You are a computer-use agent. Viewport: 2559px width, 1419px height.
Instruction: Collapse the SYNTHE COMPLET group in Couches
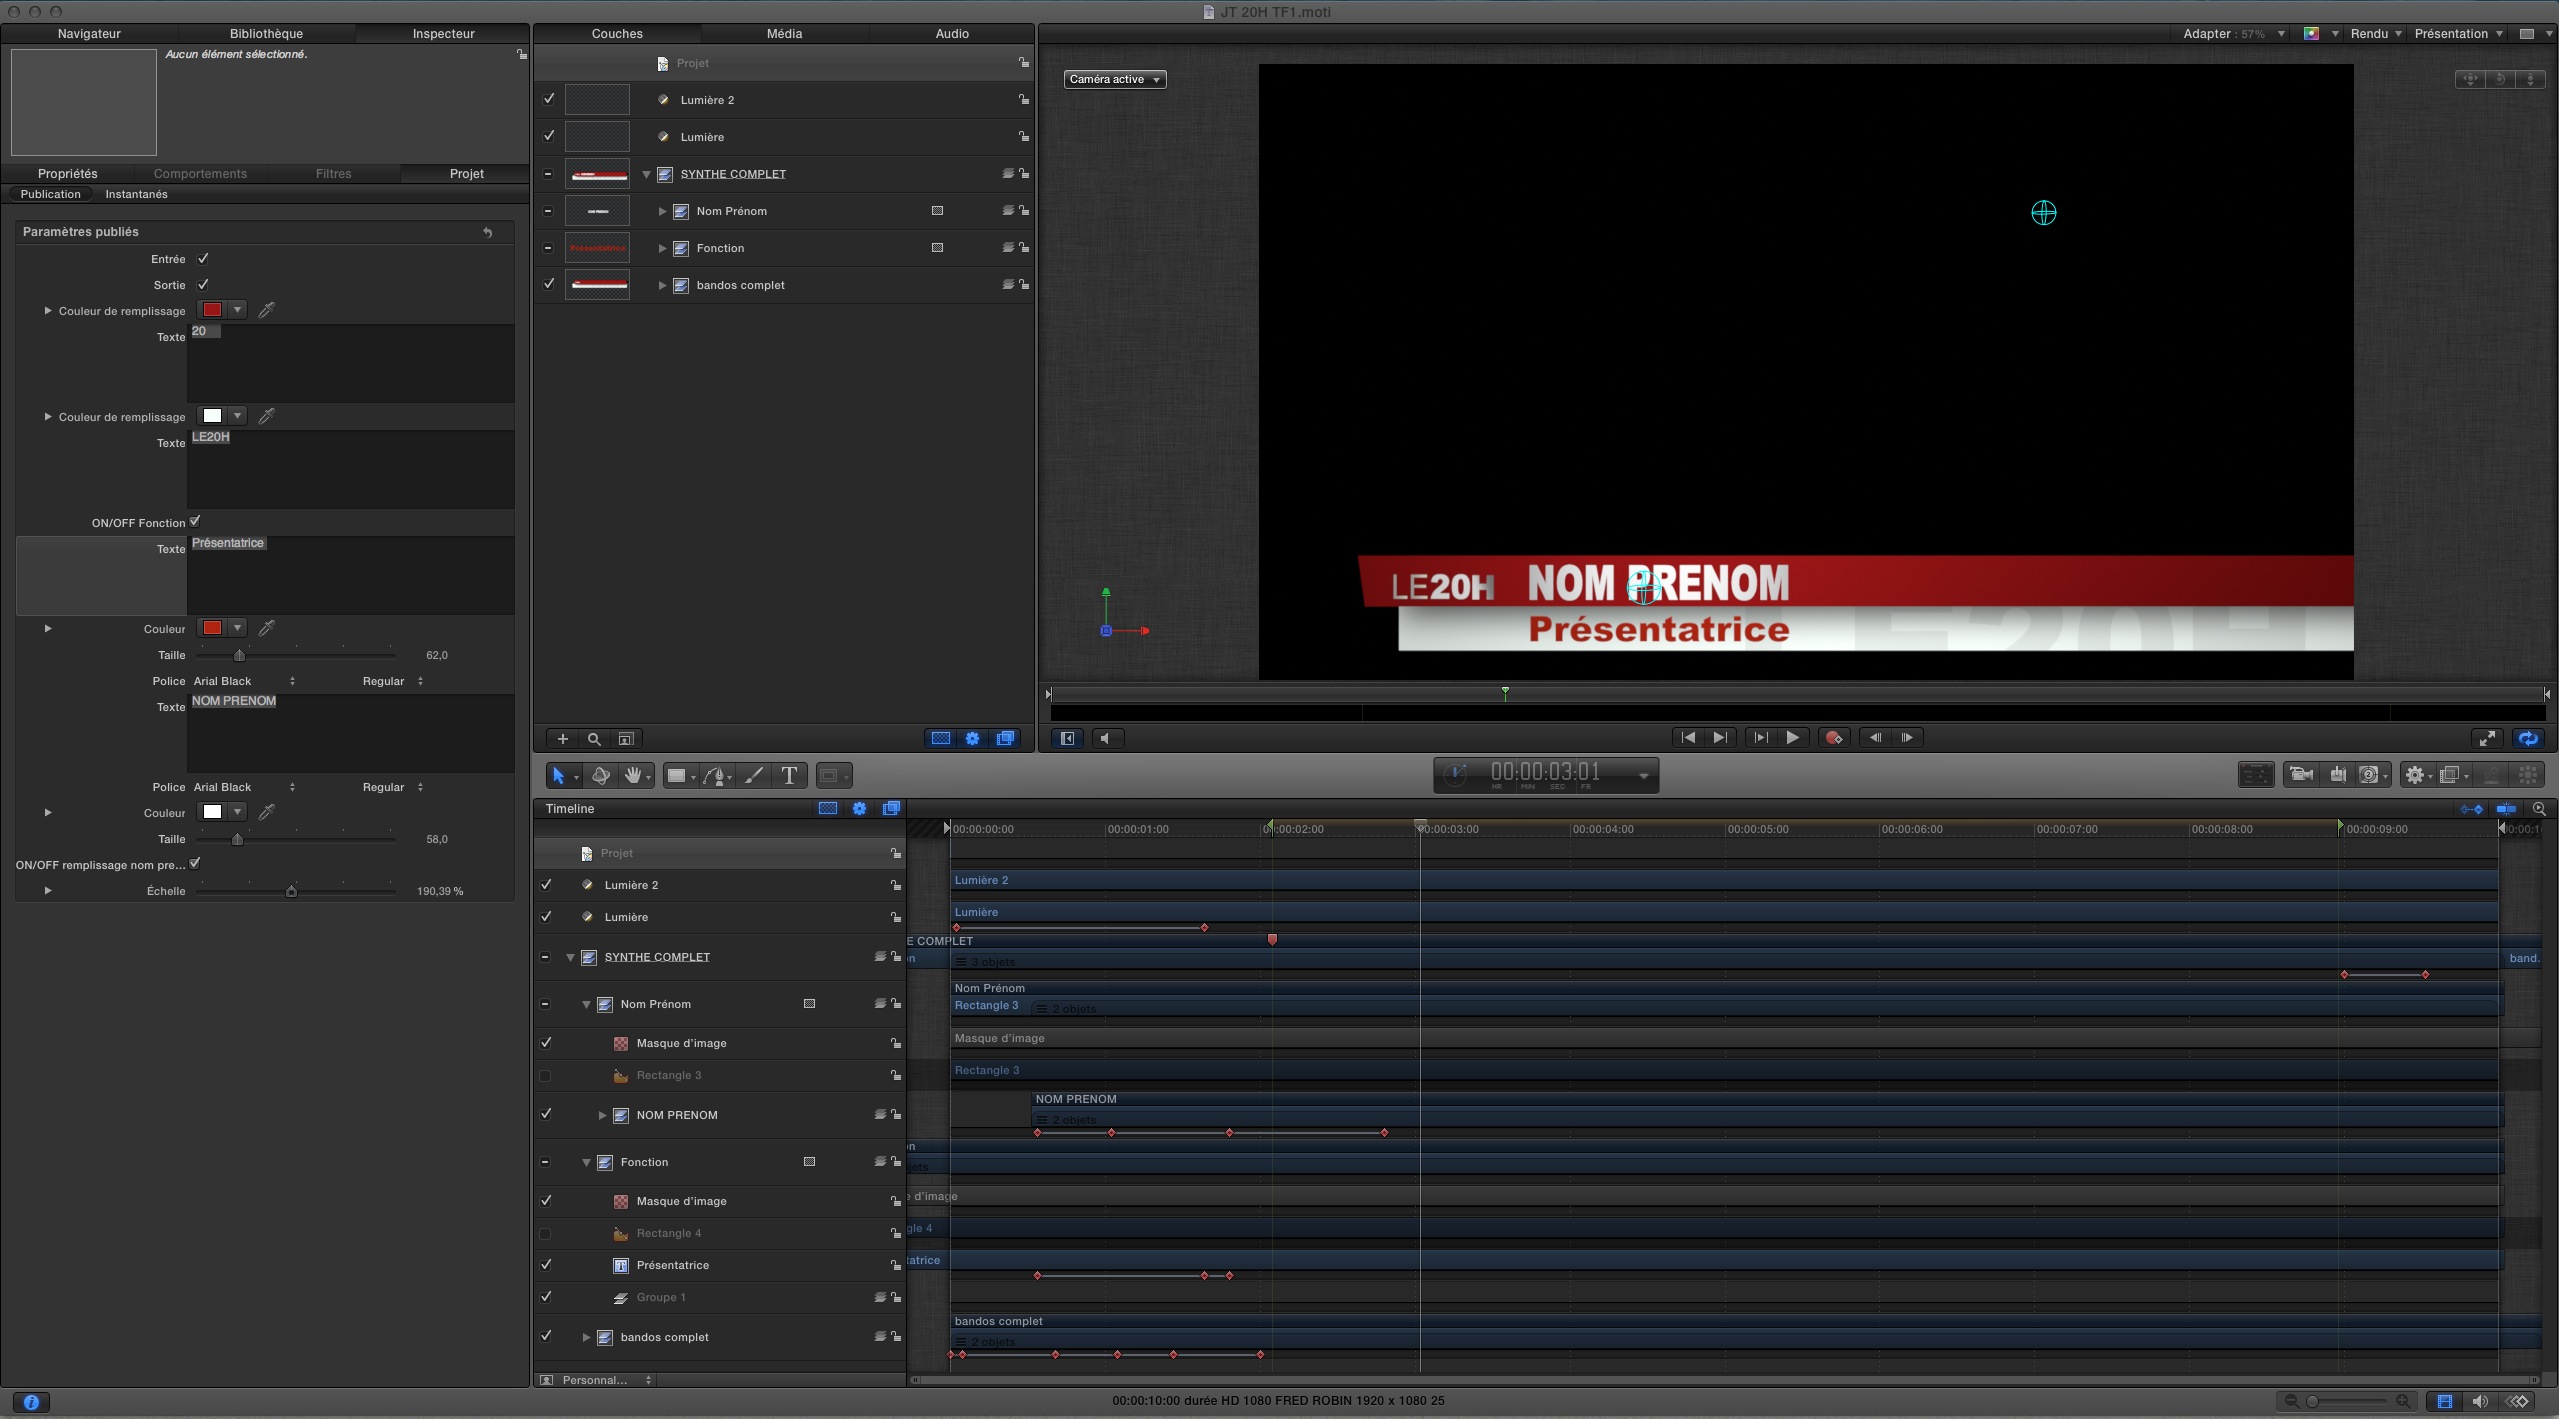pos(646,174)
